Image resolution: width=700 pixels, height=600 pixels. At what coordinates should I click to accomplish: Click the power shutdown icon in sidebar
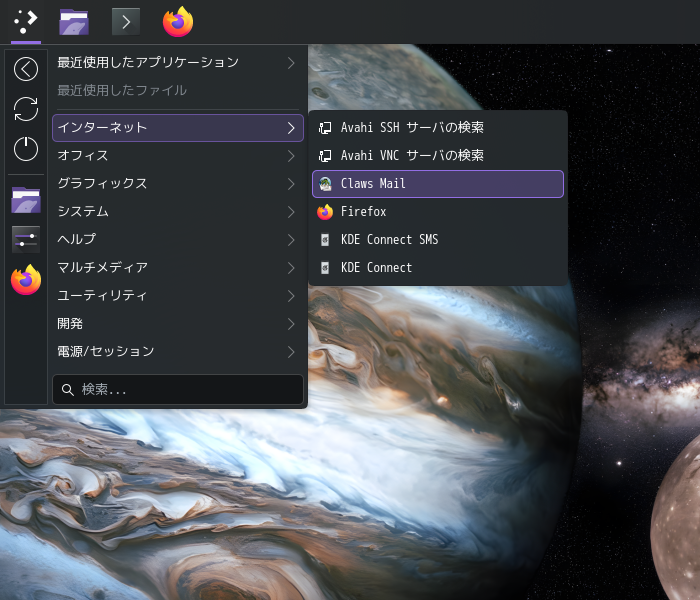point(26,149)
